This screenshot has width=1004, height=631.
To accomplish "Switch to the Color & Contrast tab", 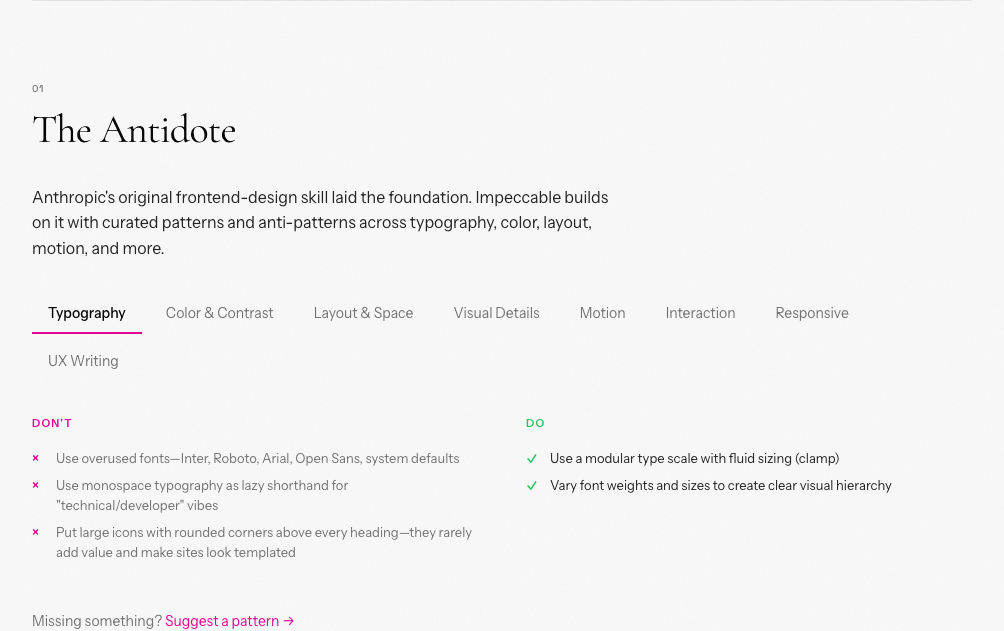I will click(219, 313).
